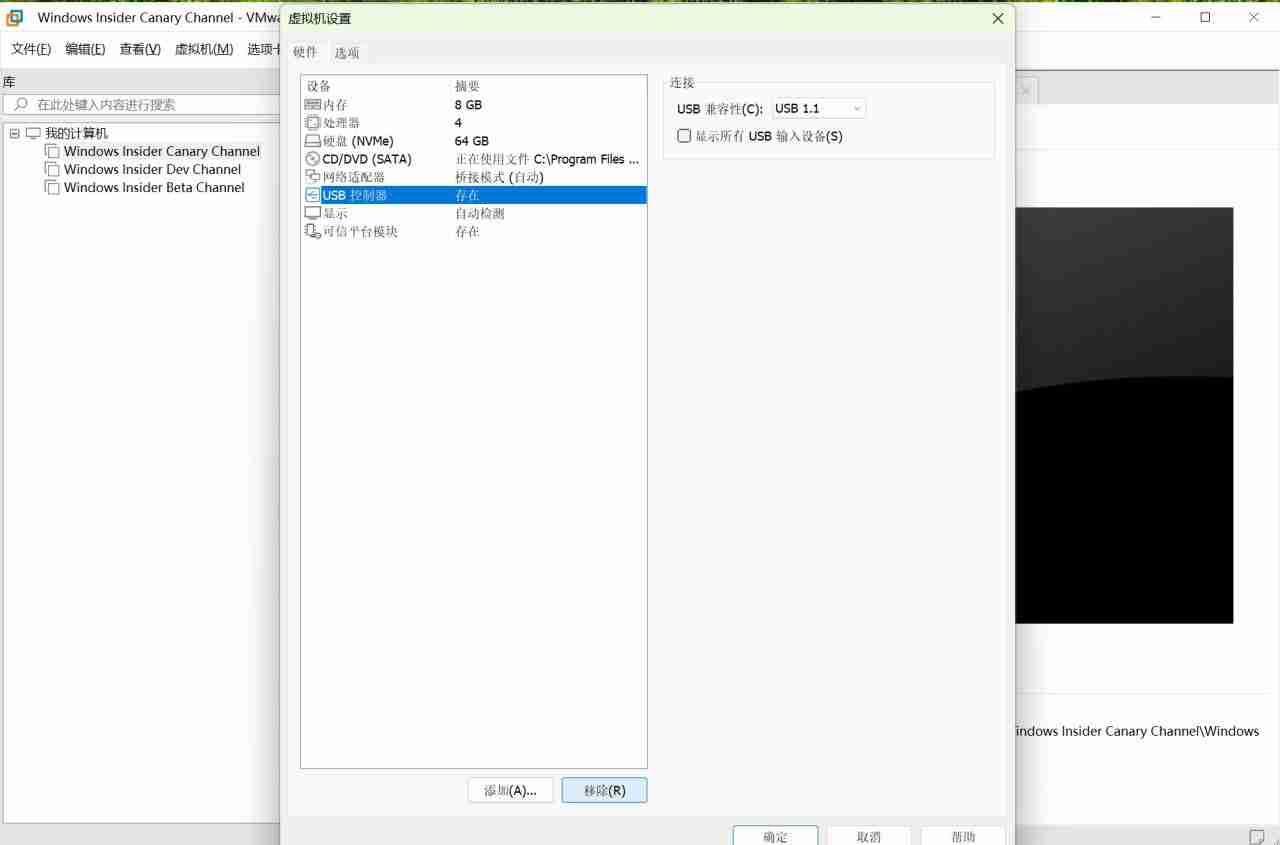
Task: Select the 显示 (Display) device icon
Action: coord(313,212)
